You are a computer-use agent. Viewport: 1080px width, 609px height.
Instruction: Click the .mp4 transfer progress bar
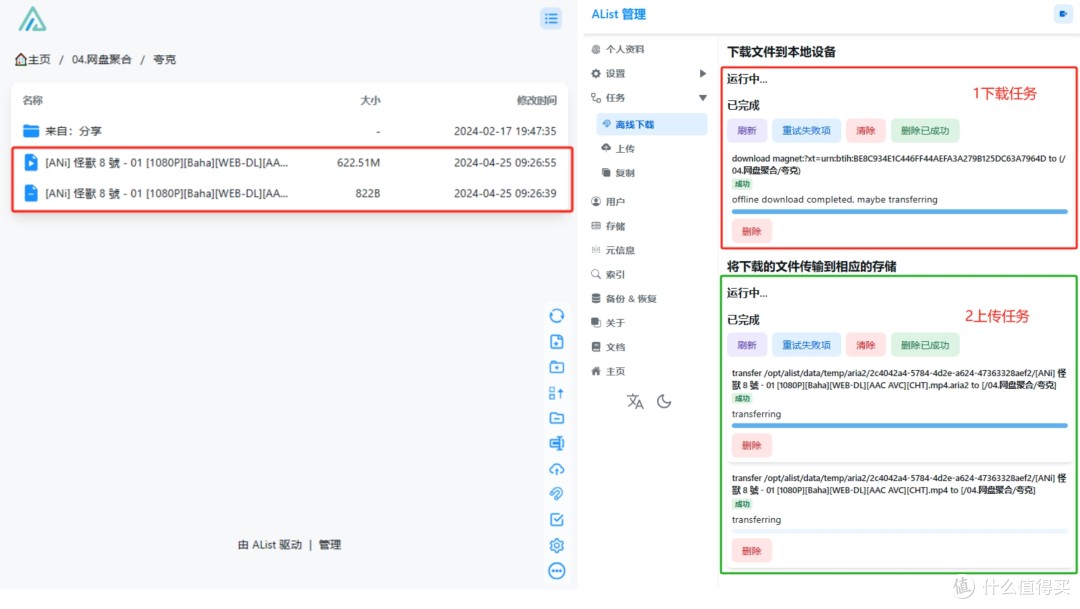pyautogui.click(x=900, y=531)
